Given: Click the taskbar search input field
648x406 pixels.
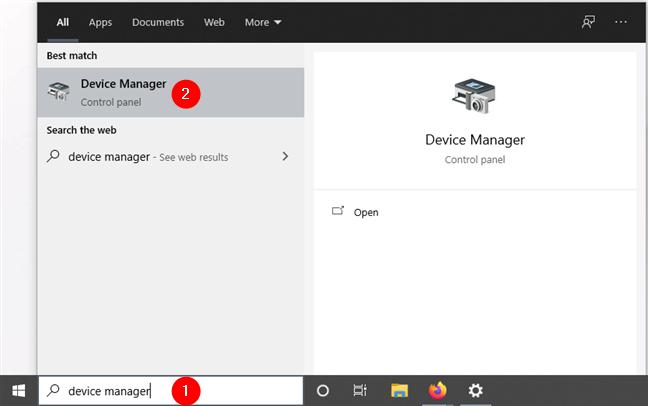Looking at the screenshot, I should [x=171, y=391].
